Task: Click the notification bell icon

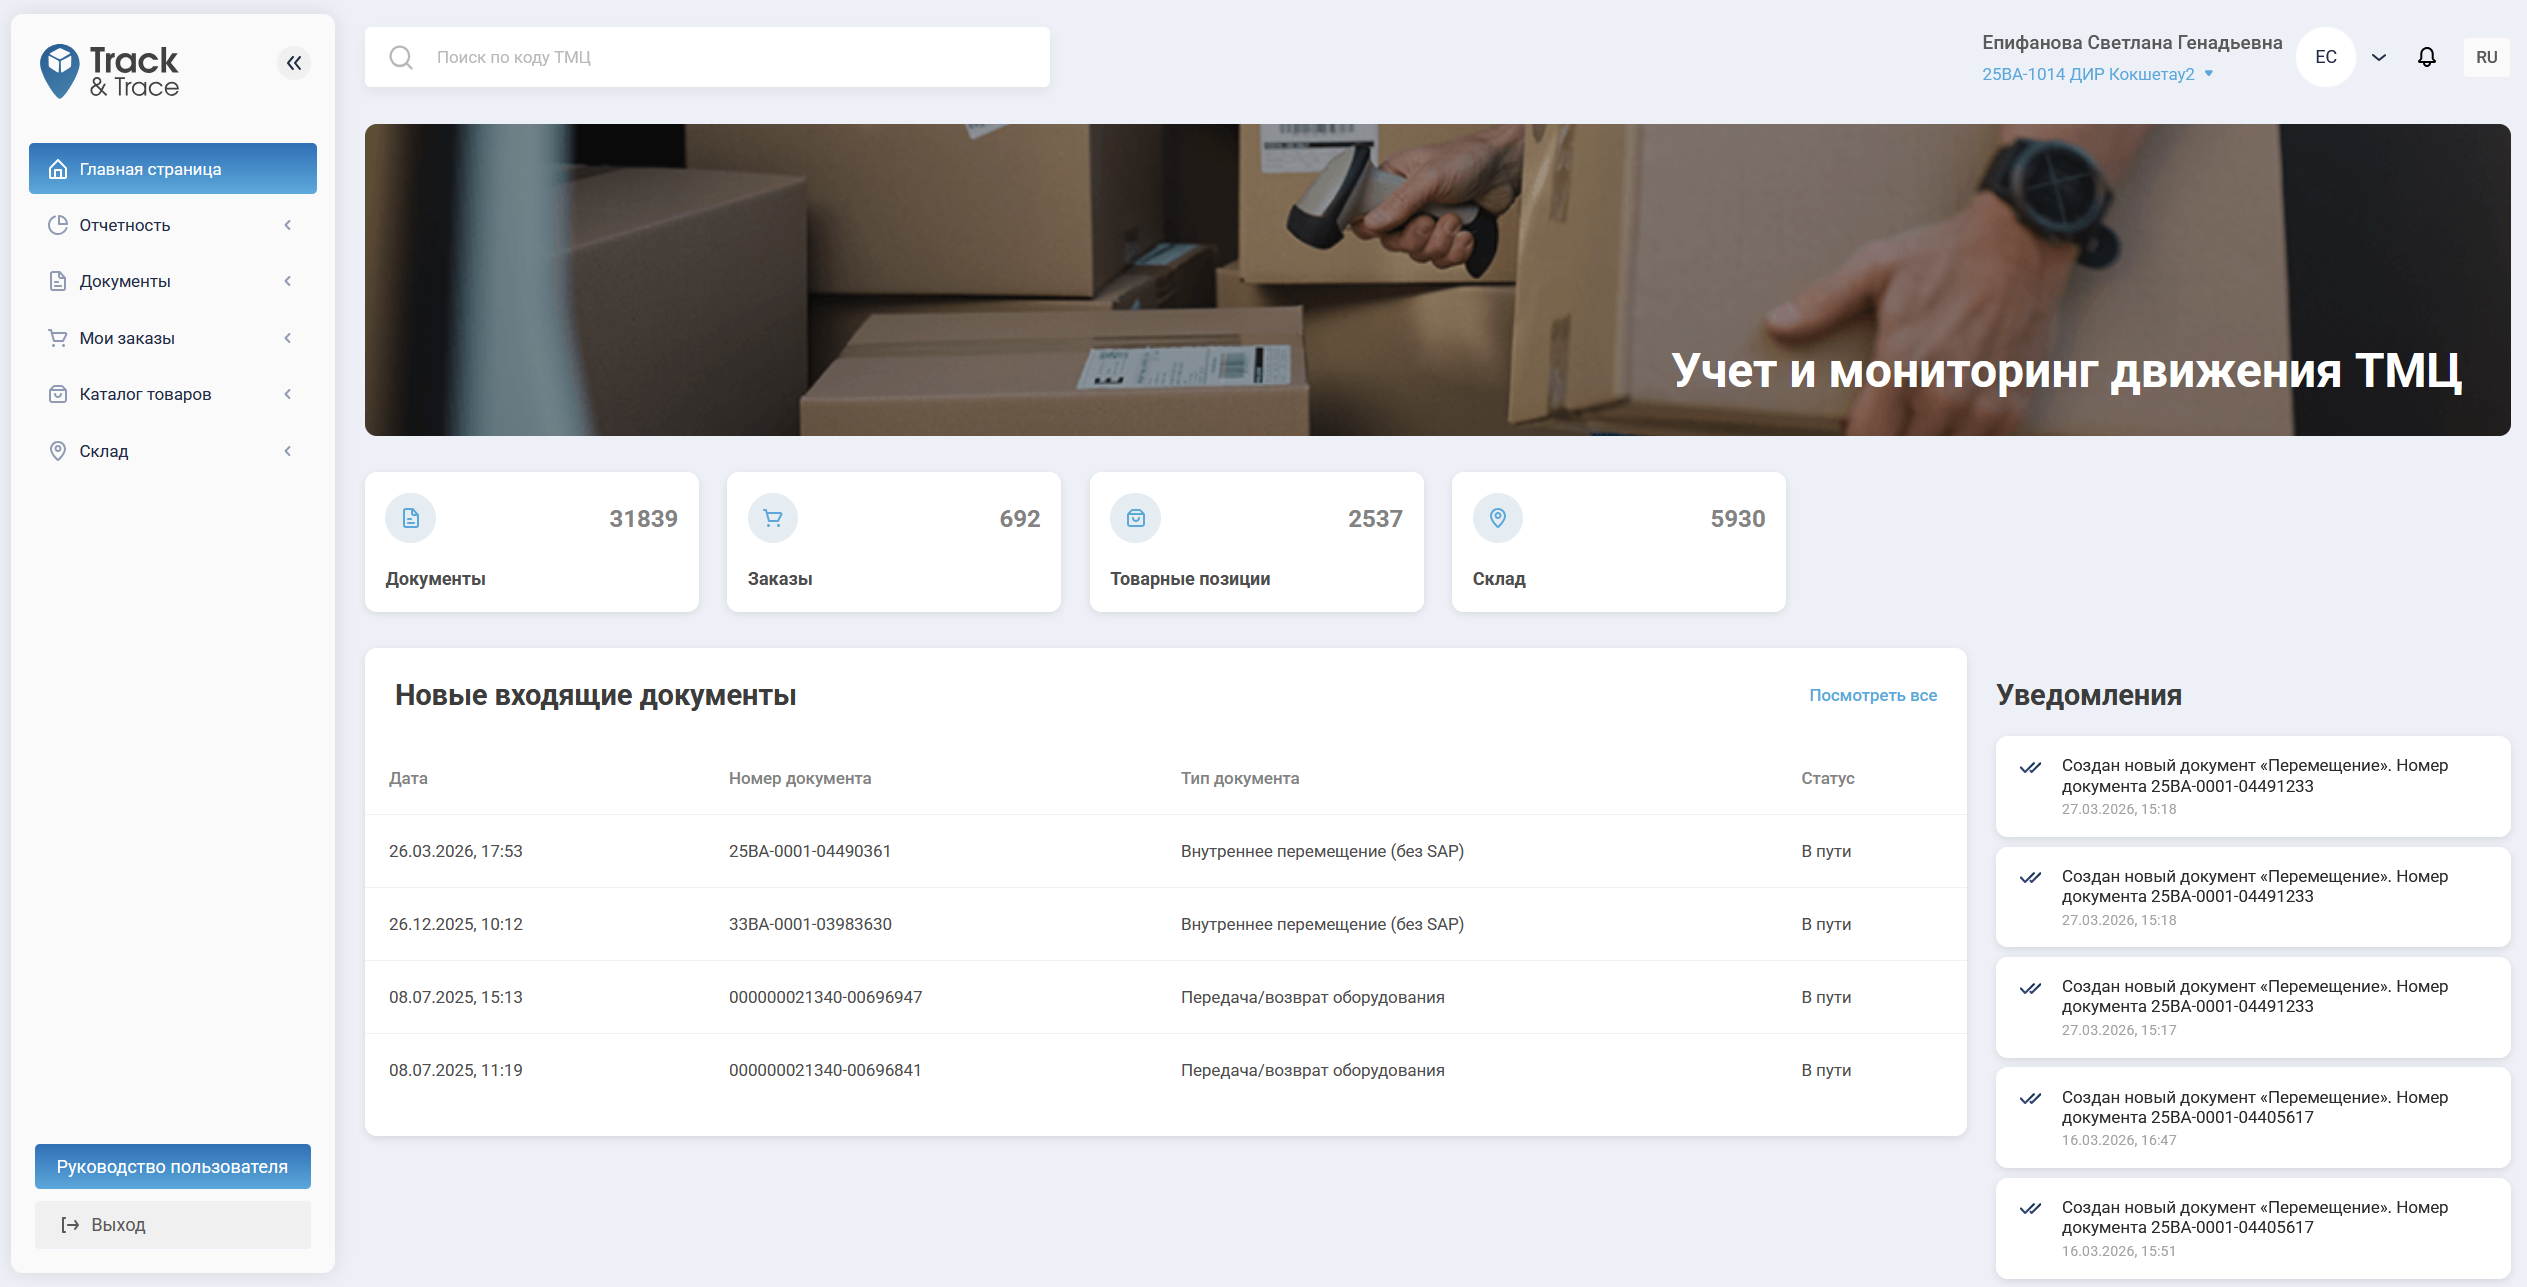Action: (2426, 57)
